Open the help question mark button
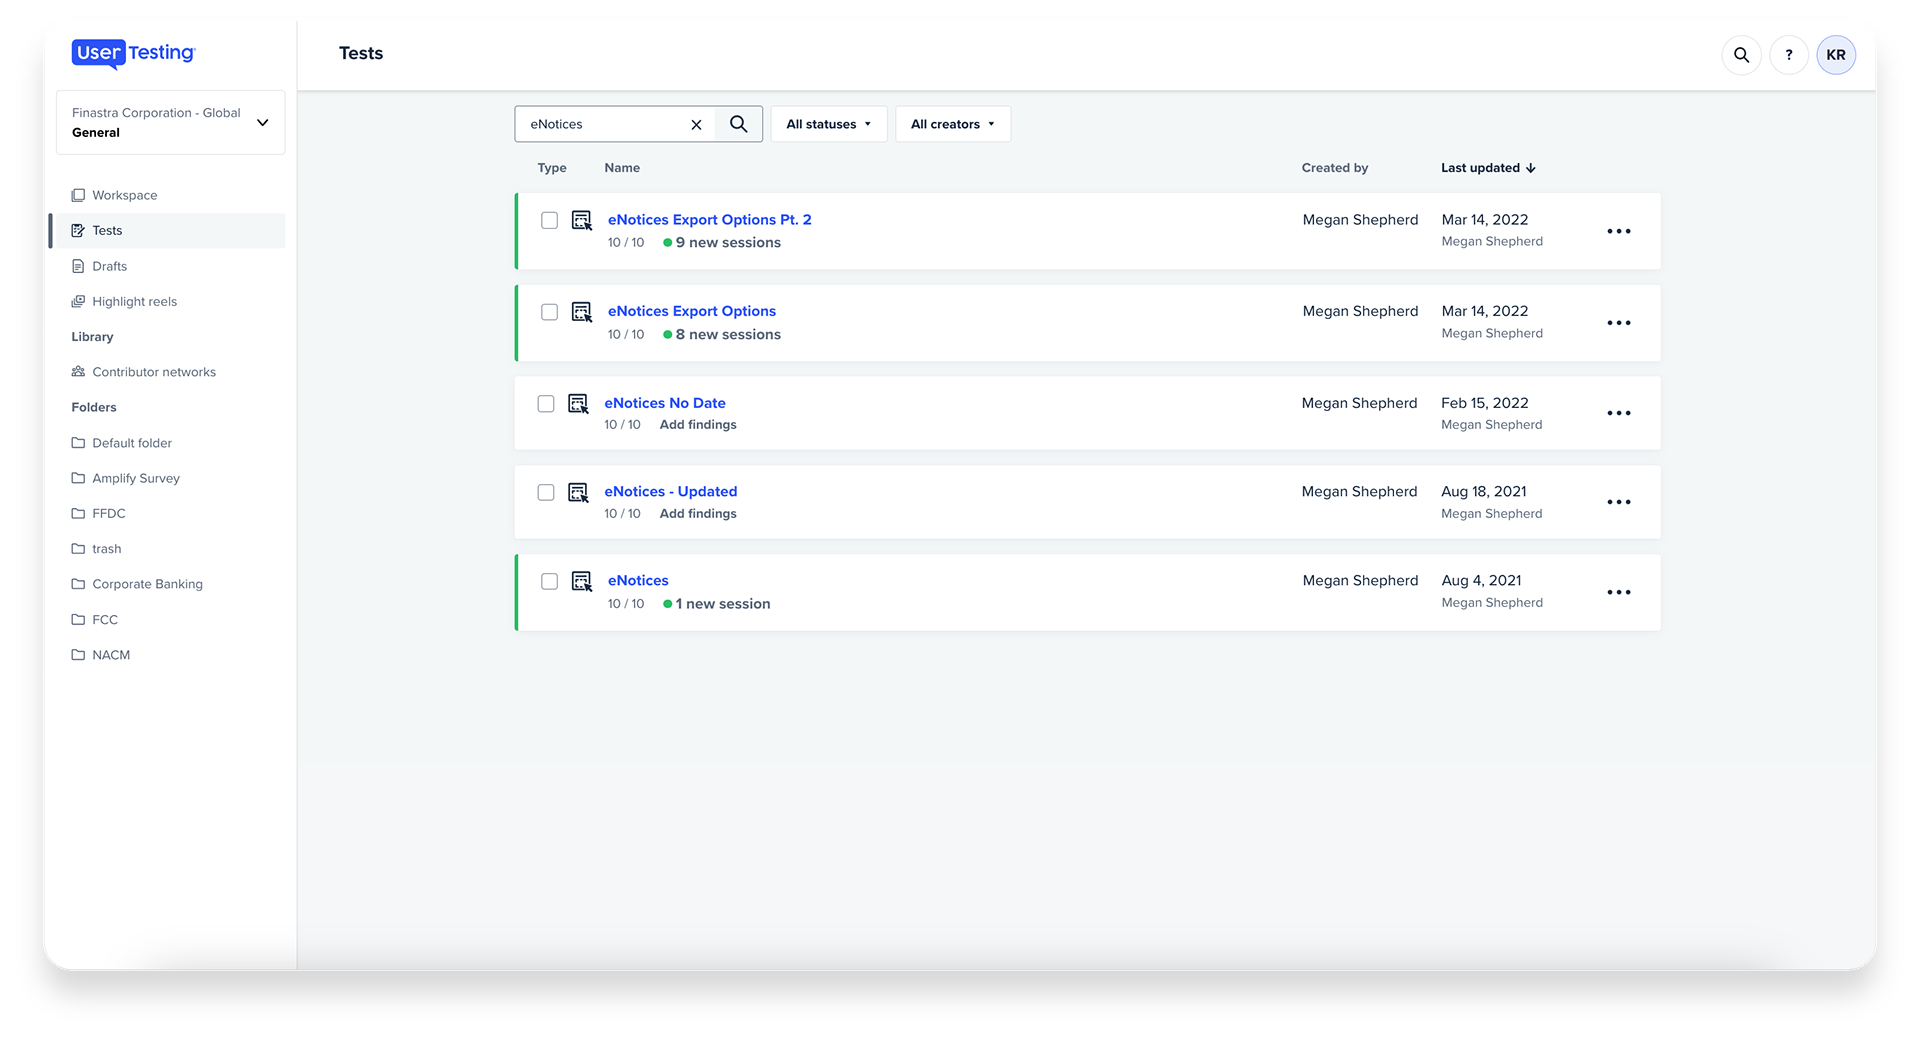This screenshot has width=1920, height=1038. (x=1789, y=55)
